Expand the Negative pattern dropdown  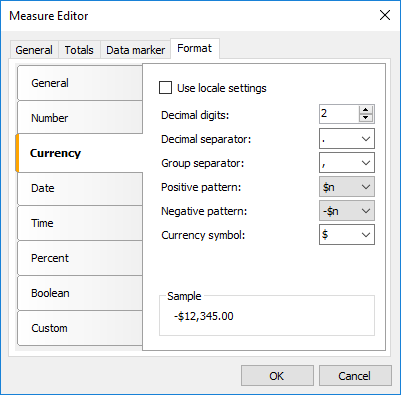pyautogui.click(x=347, y=211)
